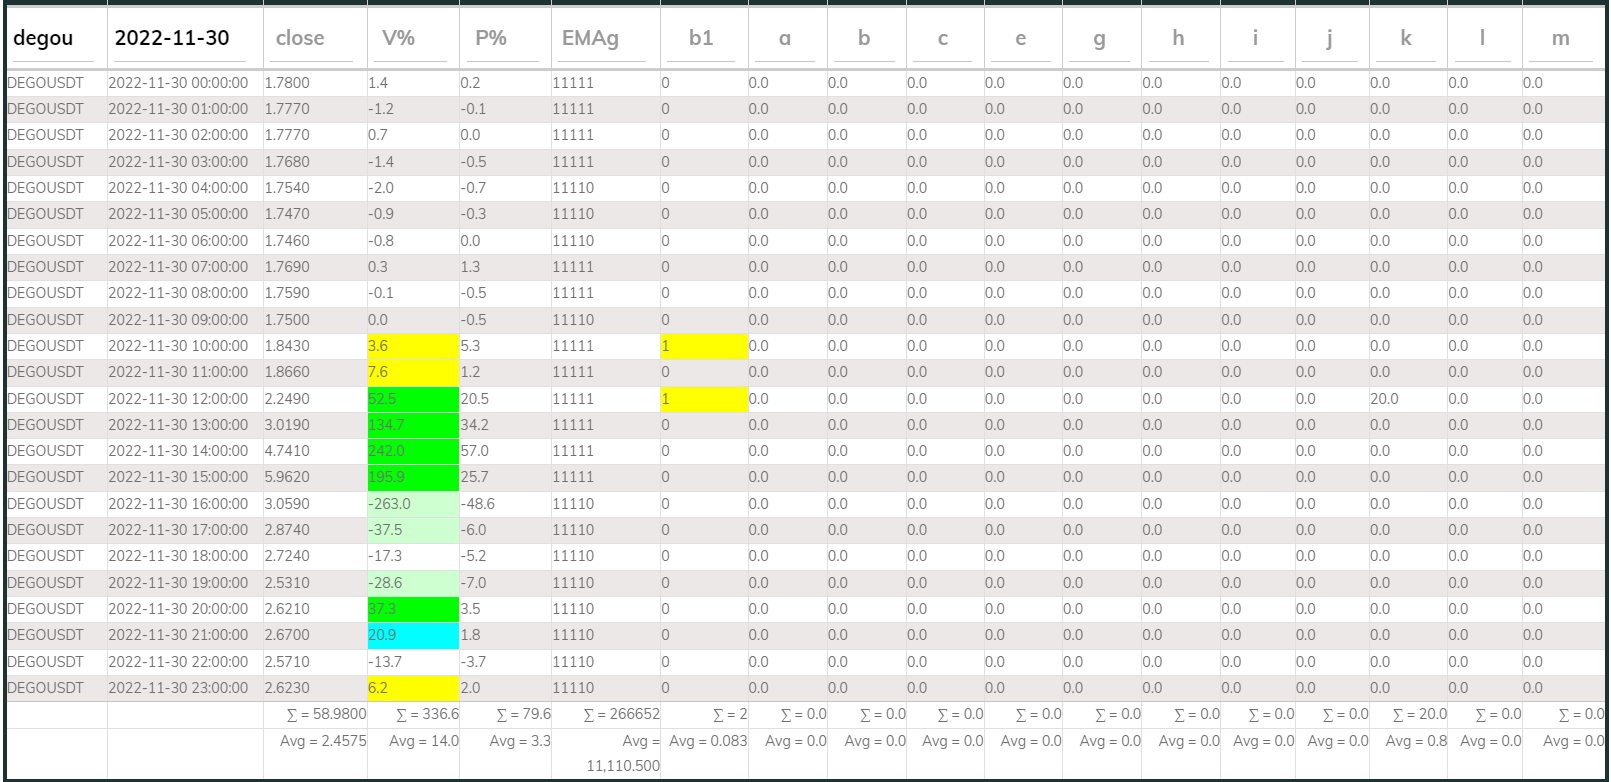The height and width of the screenshot is (782, 1611).
Task: Select the cyan-highlighted 20.9 V% cell
Action: pos(413,635)
